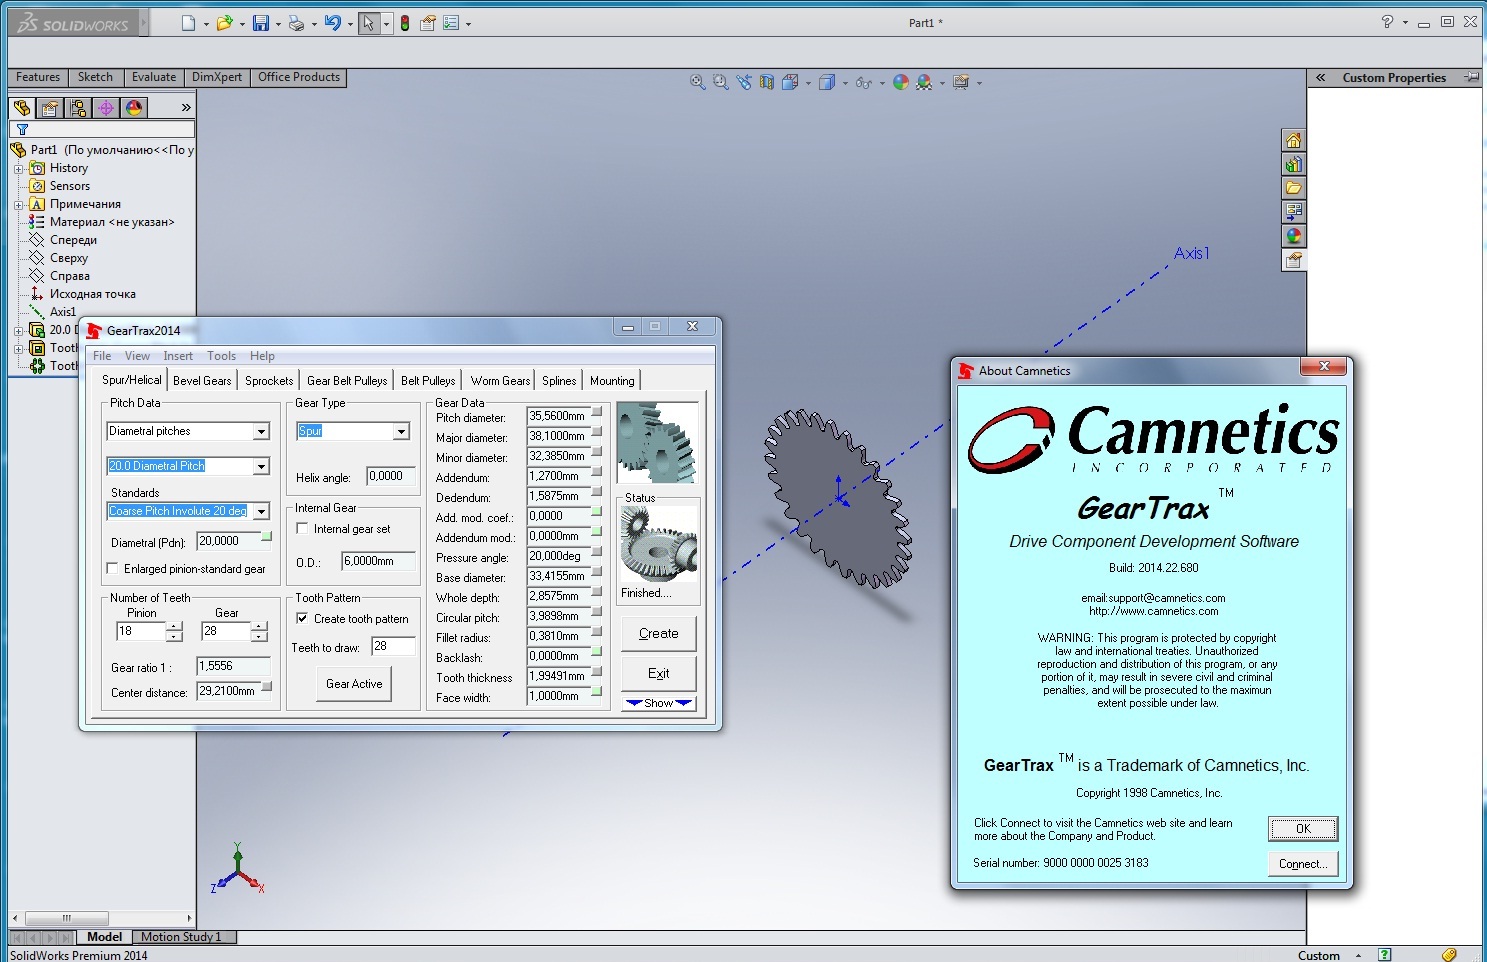Switch to the Sprockets tab
Image resolution: width=1487 pixels, height=962 pixels.
pyautogui.click(x=269, y=381)
